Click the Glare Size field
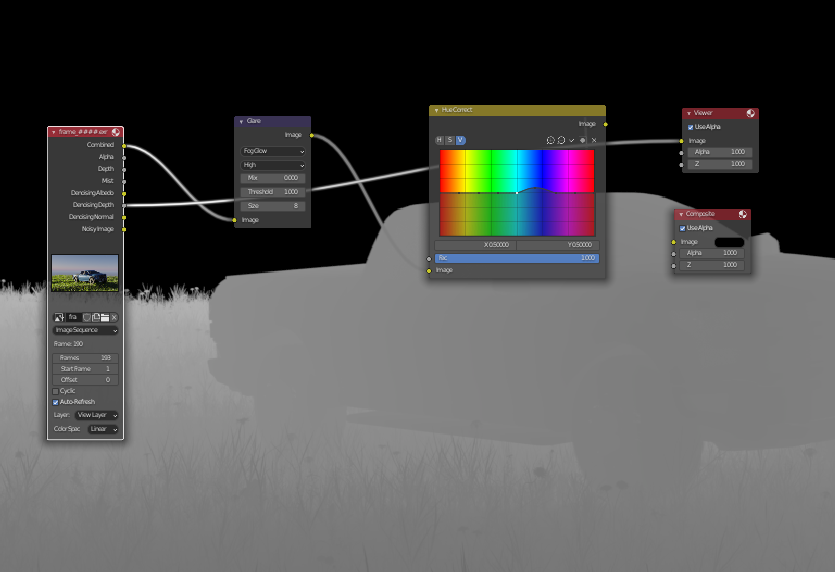 coord(273,206)
